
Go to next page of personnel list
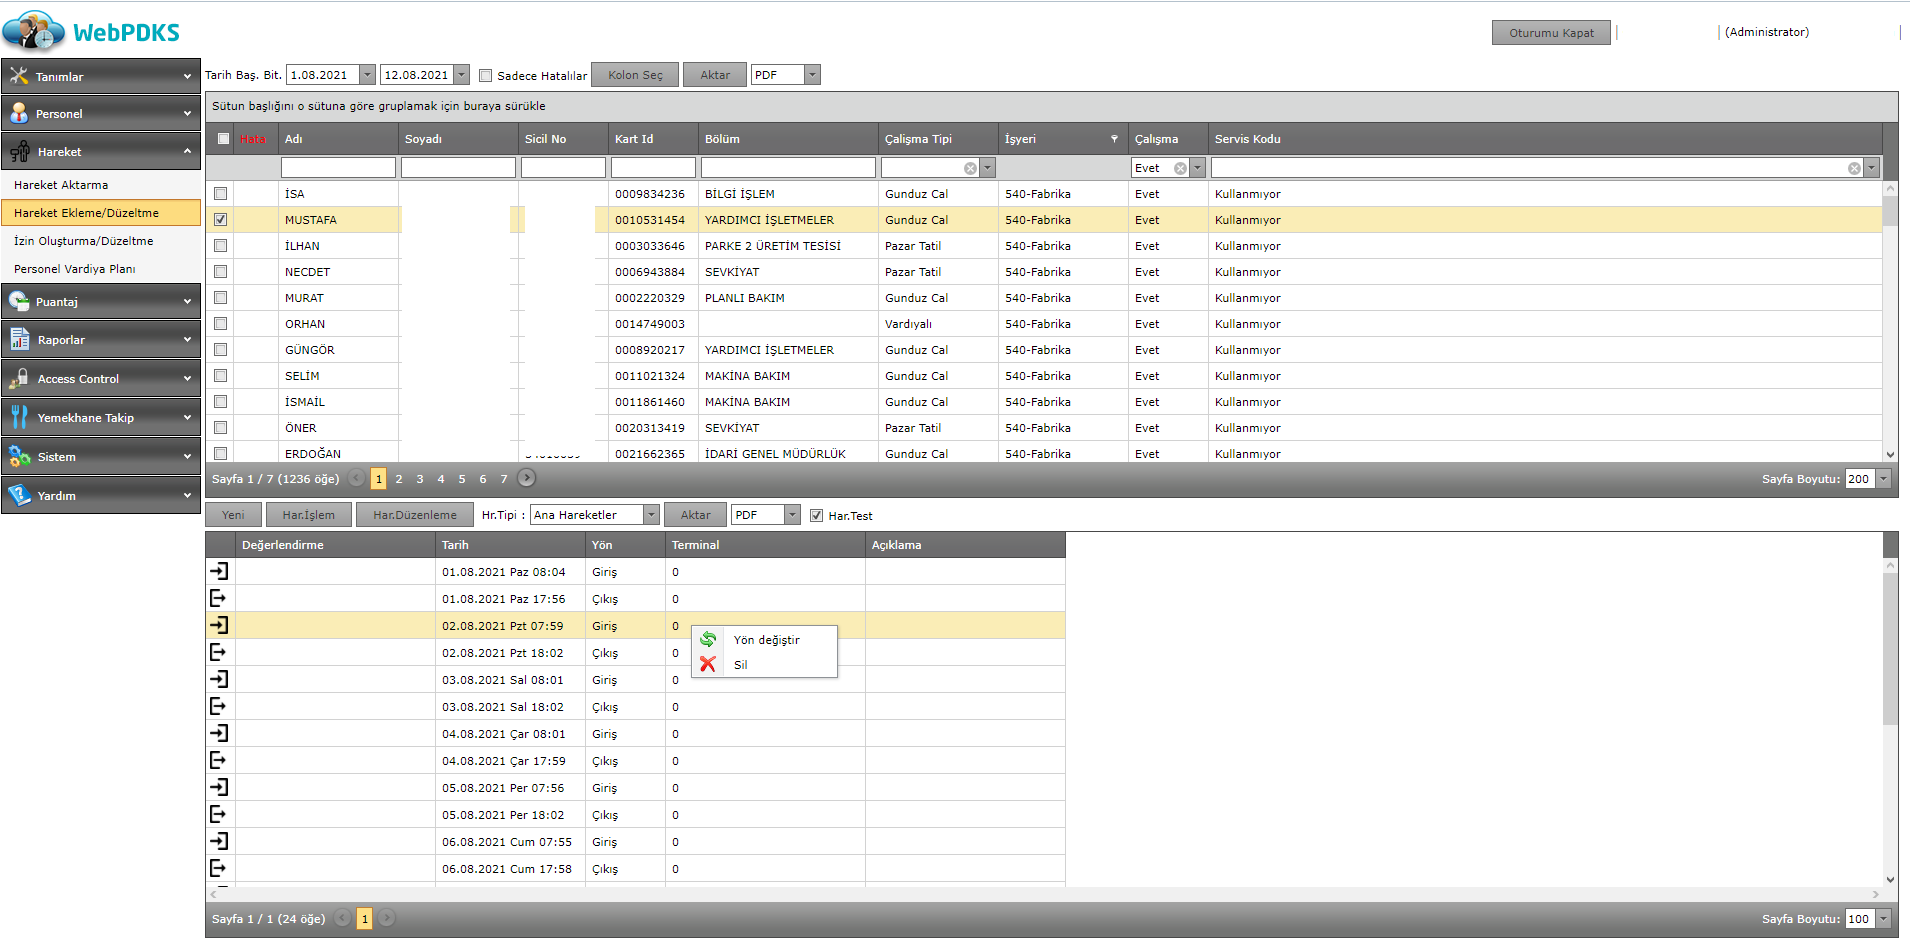(527, 479)
